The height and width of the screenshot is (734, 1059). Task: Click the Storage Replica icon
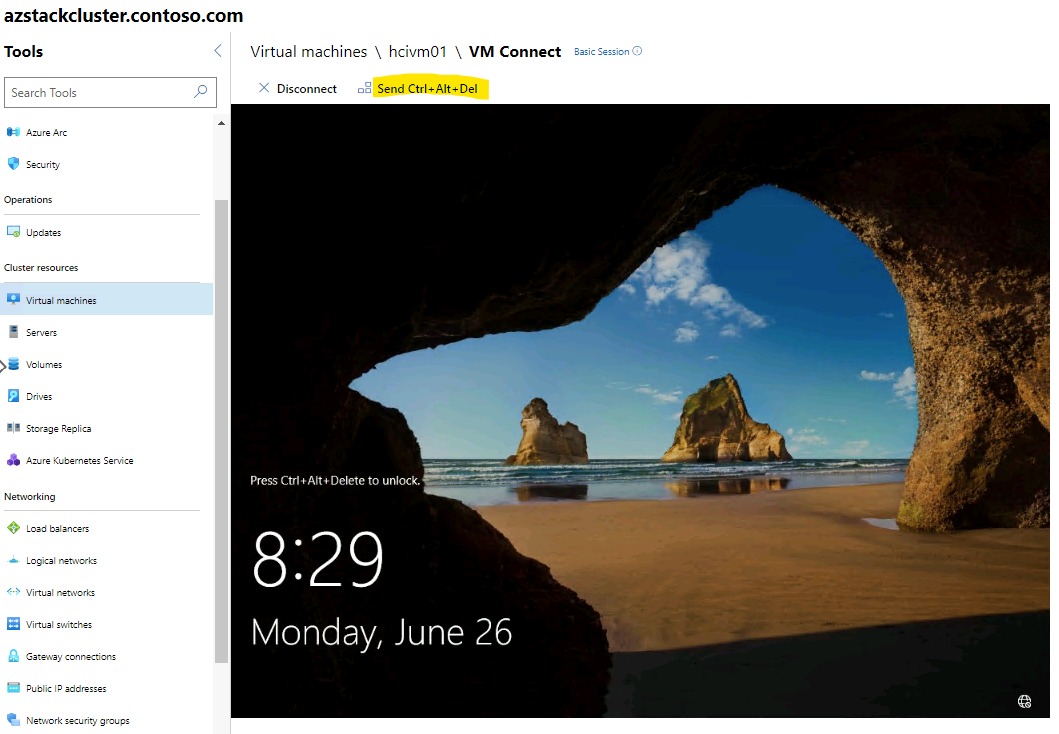[x=13, y=427]
